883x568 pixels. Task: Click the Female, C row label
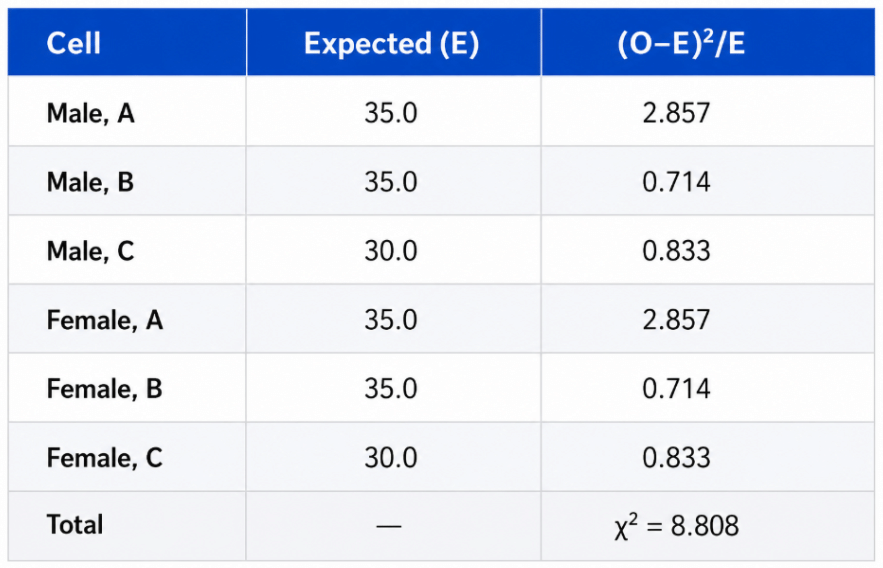coord(105,458)
